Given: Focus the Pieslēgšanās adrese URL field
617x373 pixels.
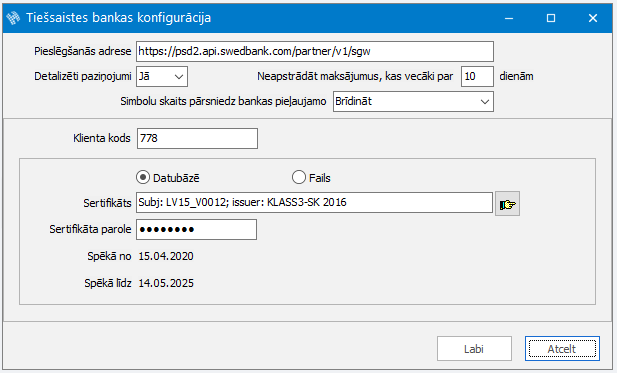Looking at the screenshot, I should coord(315,52).
